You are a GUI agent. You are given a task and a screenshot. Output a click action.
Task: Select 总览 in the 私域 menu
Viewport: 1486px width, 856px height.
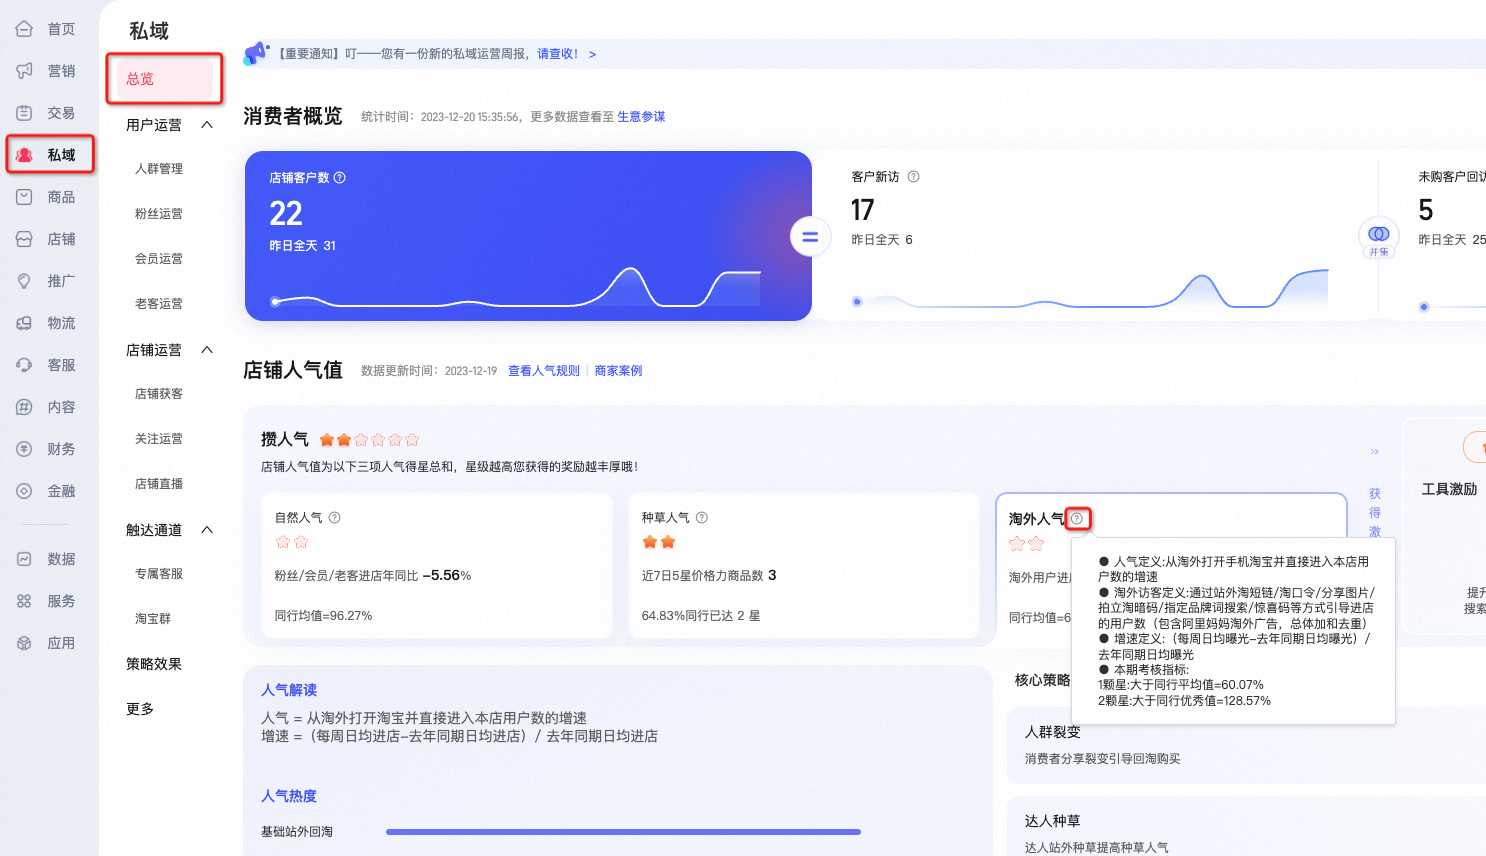pos(165,79)
